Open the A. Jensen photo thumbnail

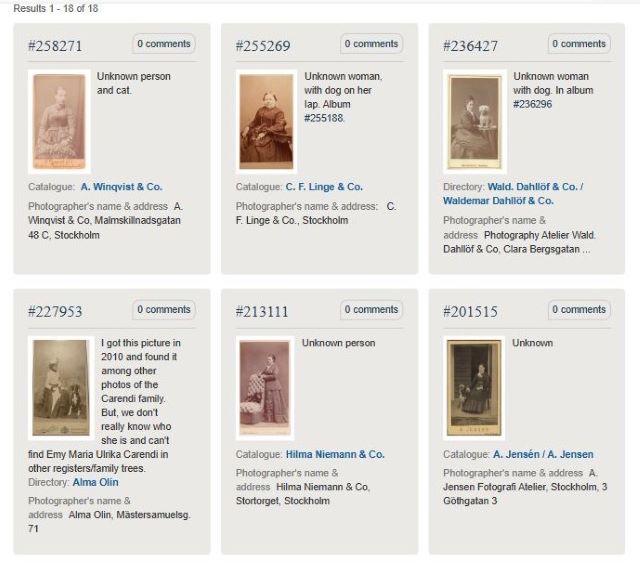pos(474,387)
